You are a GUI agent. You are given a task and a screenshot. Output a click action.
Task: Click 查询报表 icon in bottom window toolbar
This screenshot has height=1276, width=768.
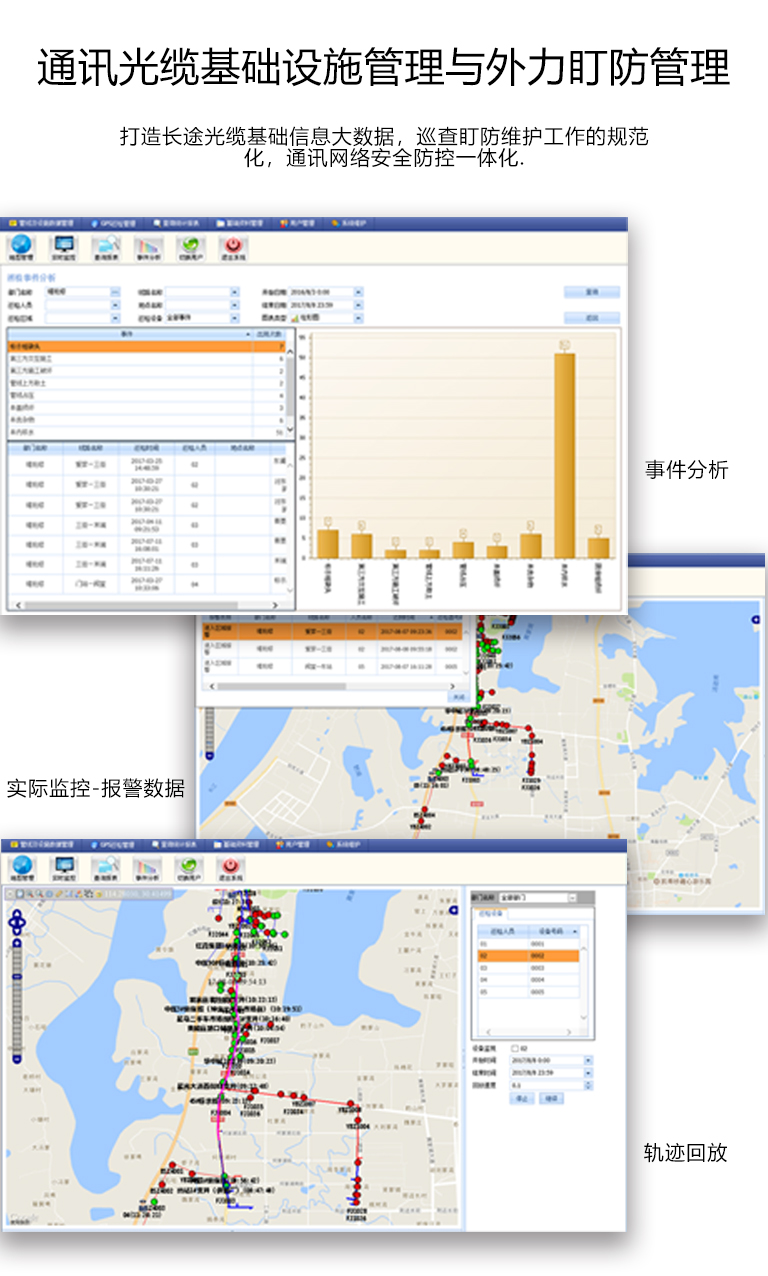coord(106,868)
